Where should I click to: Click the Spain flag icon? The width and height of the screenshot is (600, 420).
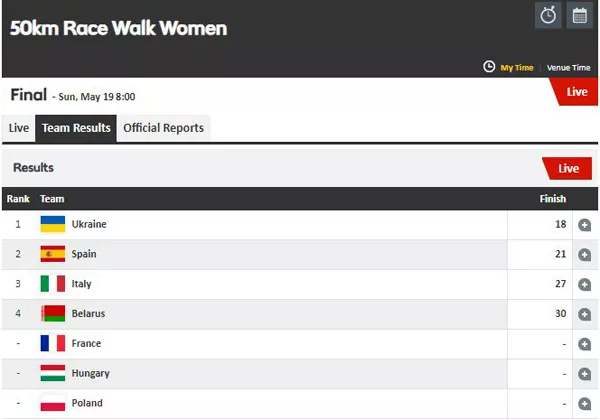click(x=53, y=254)
